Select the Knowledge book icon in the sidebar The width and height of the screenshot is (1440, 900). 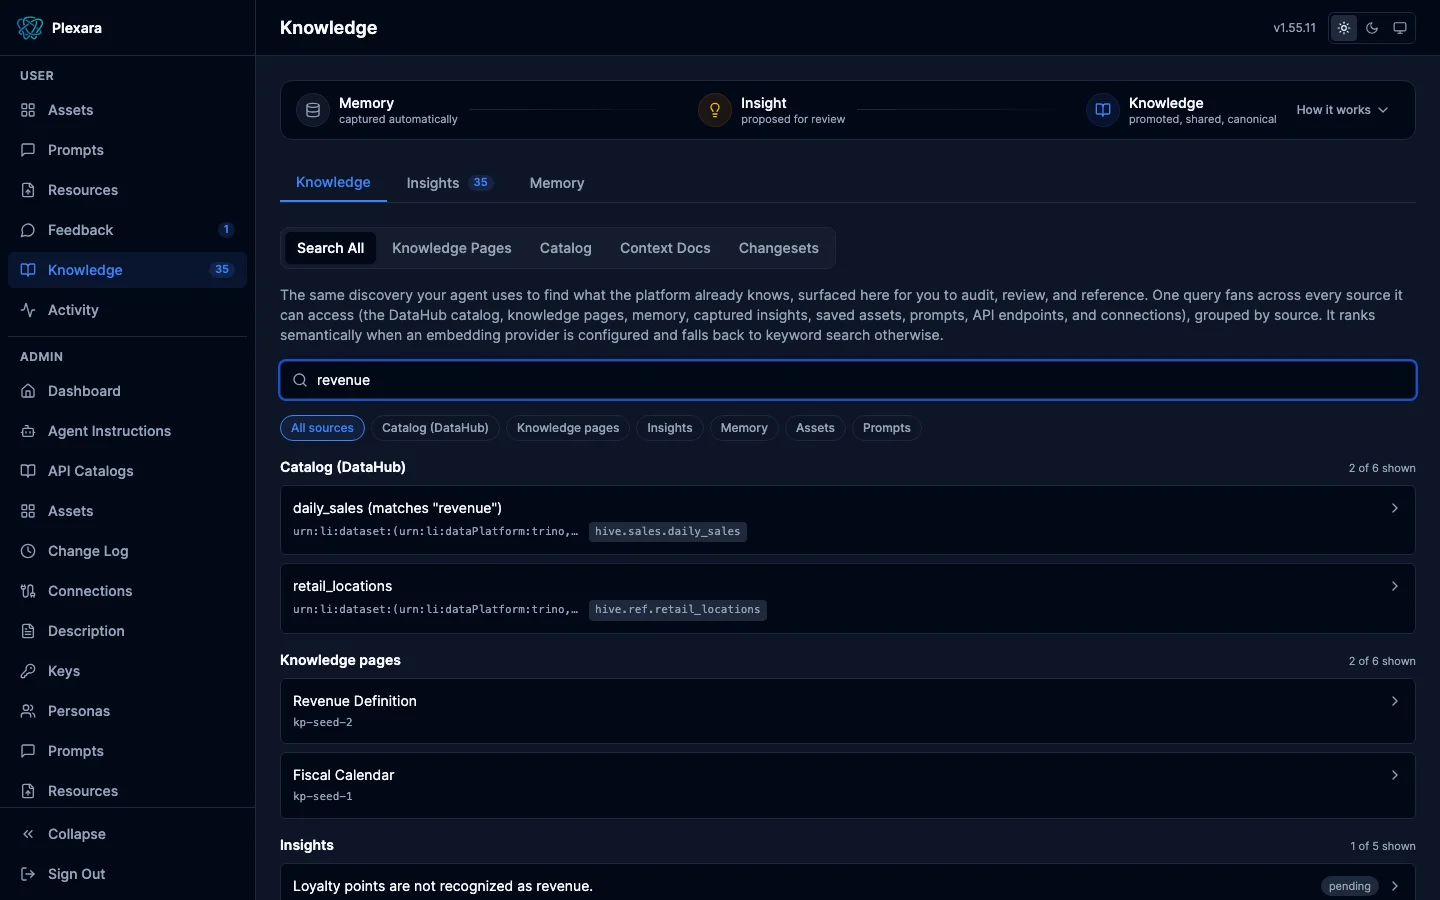click(28, 270)
